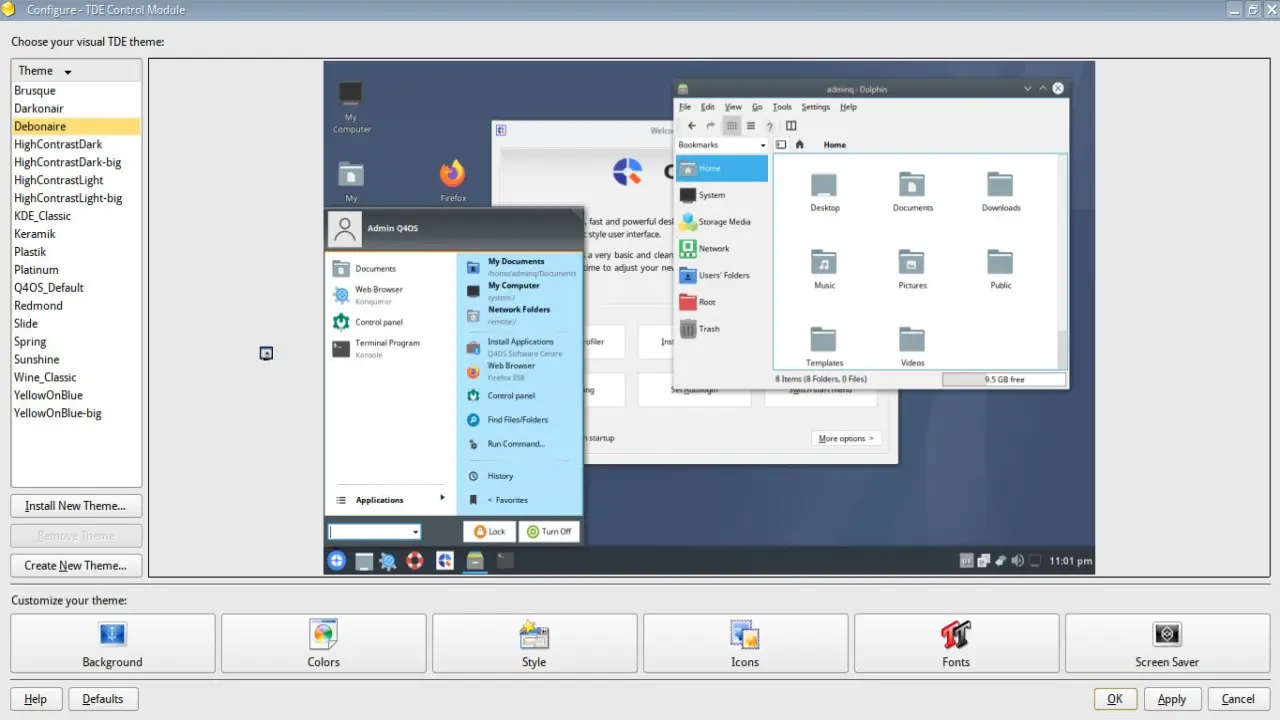Click the Debonaire theme preview image
This screenshot has height=720, width=1280.
(709, 317)
